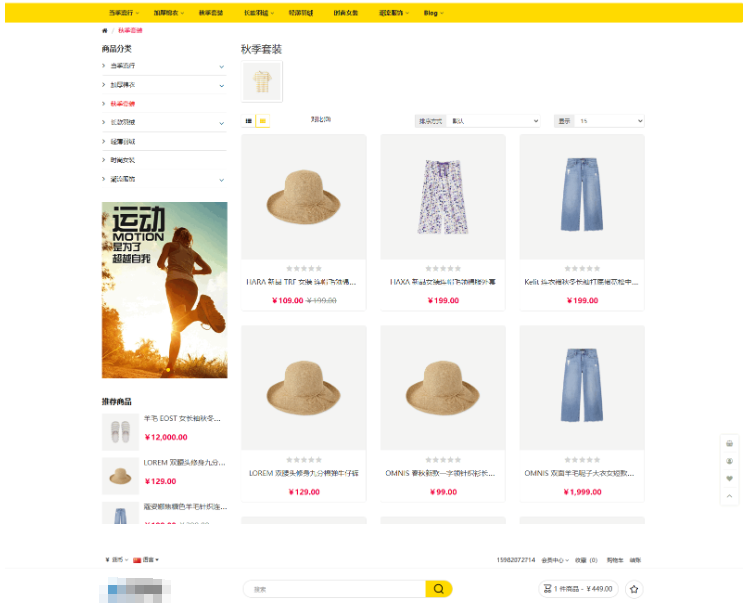This screenshot has height=611, width=751.
Task: Open floral pants product image
Action: point(443,197)
